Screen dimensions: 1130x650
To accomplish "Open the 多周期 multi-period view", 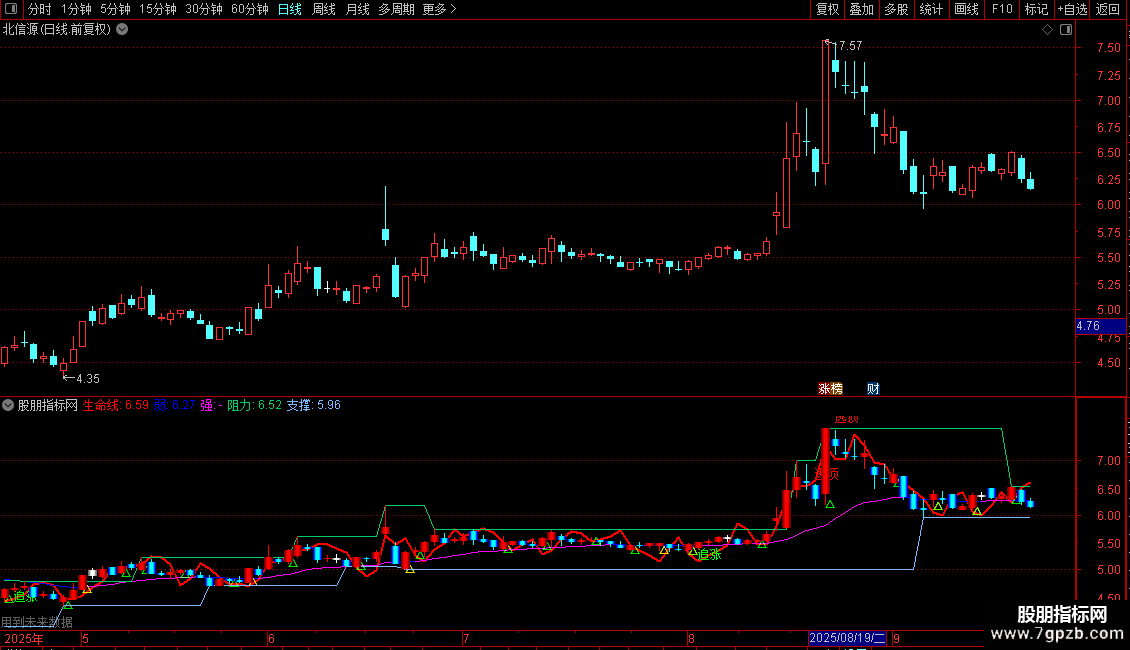I will pos(396,9).
